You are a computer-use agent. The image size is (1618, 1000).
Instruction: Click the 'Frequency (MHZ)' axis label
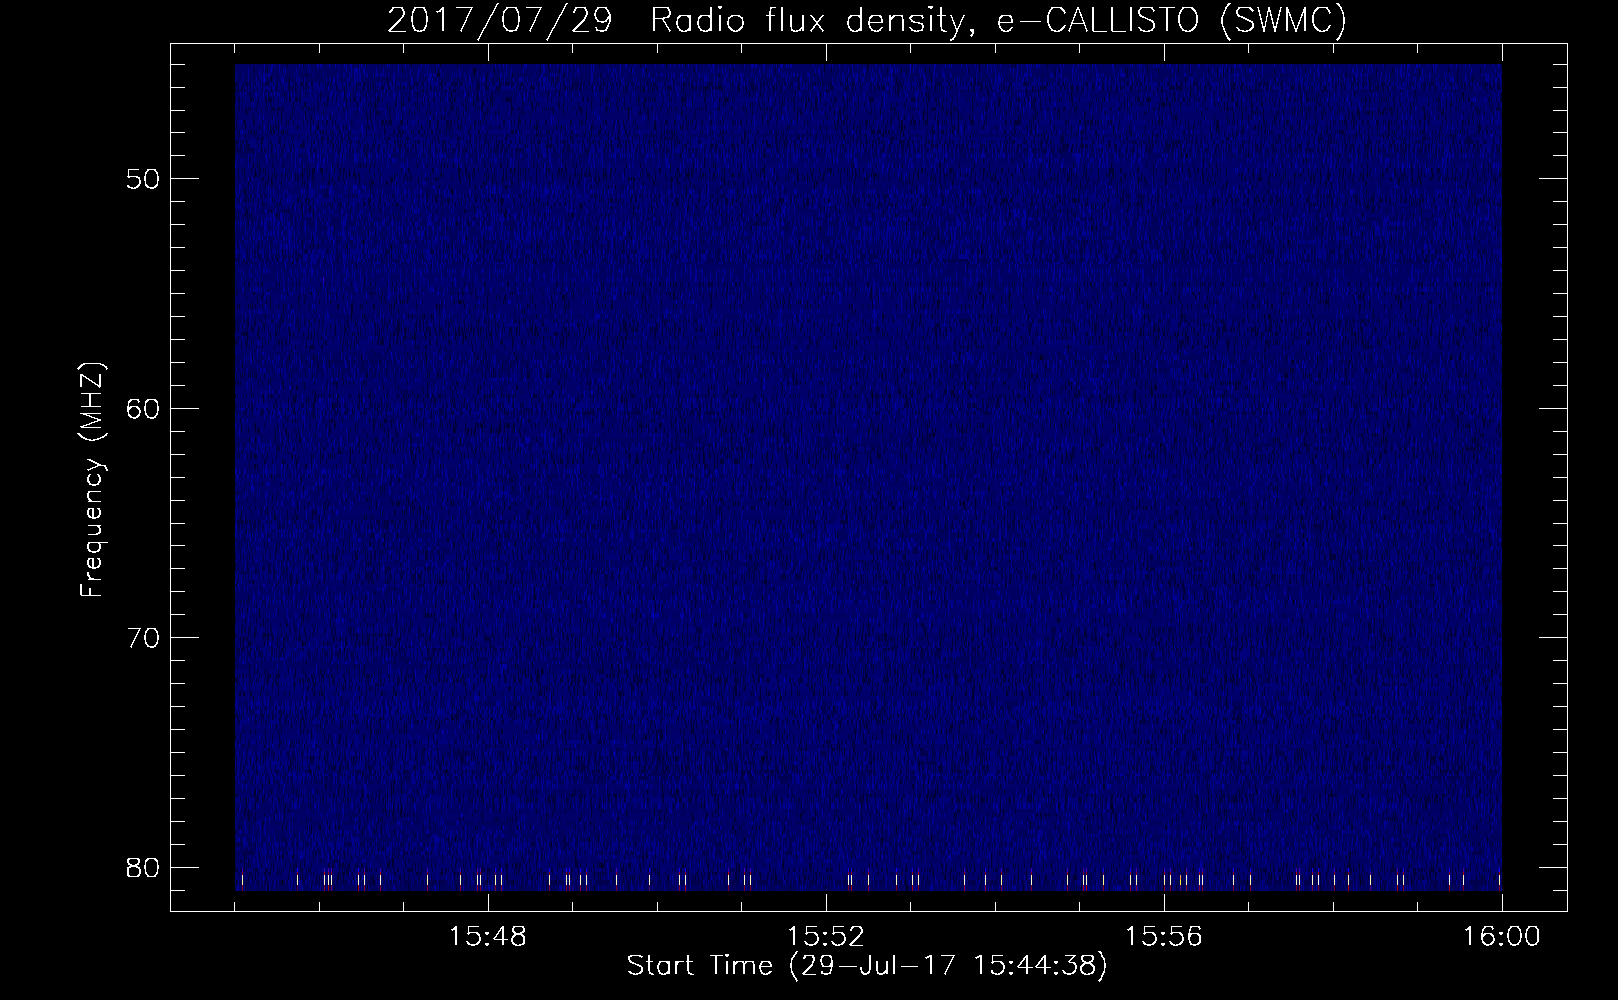pos(92,478)
